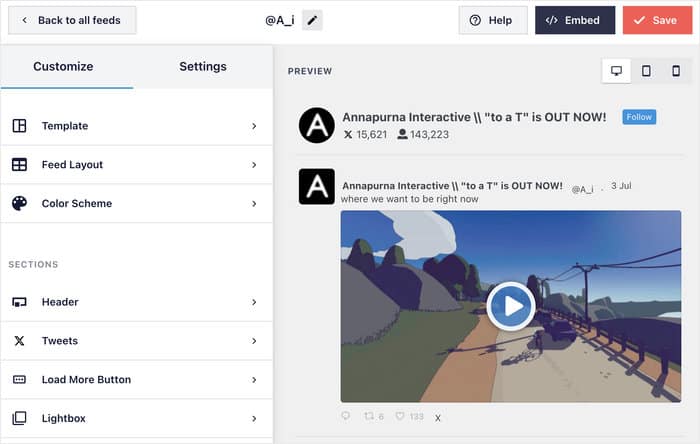
Task: Click the pencil edit icon beside @A_i
Action: tap(312, 20)
